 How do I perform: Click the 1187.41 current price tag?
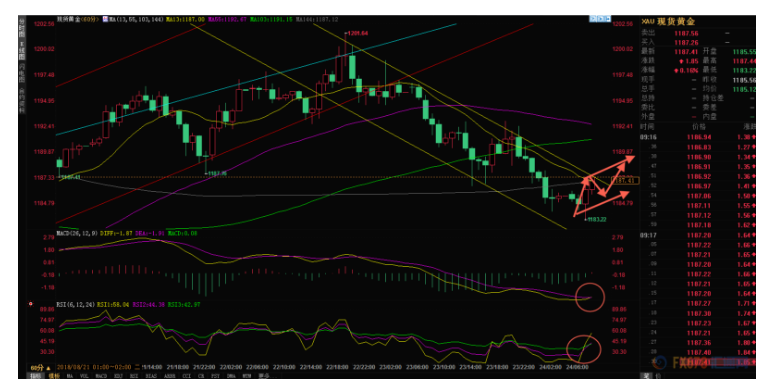click(x=625, y=181)
